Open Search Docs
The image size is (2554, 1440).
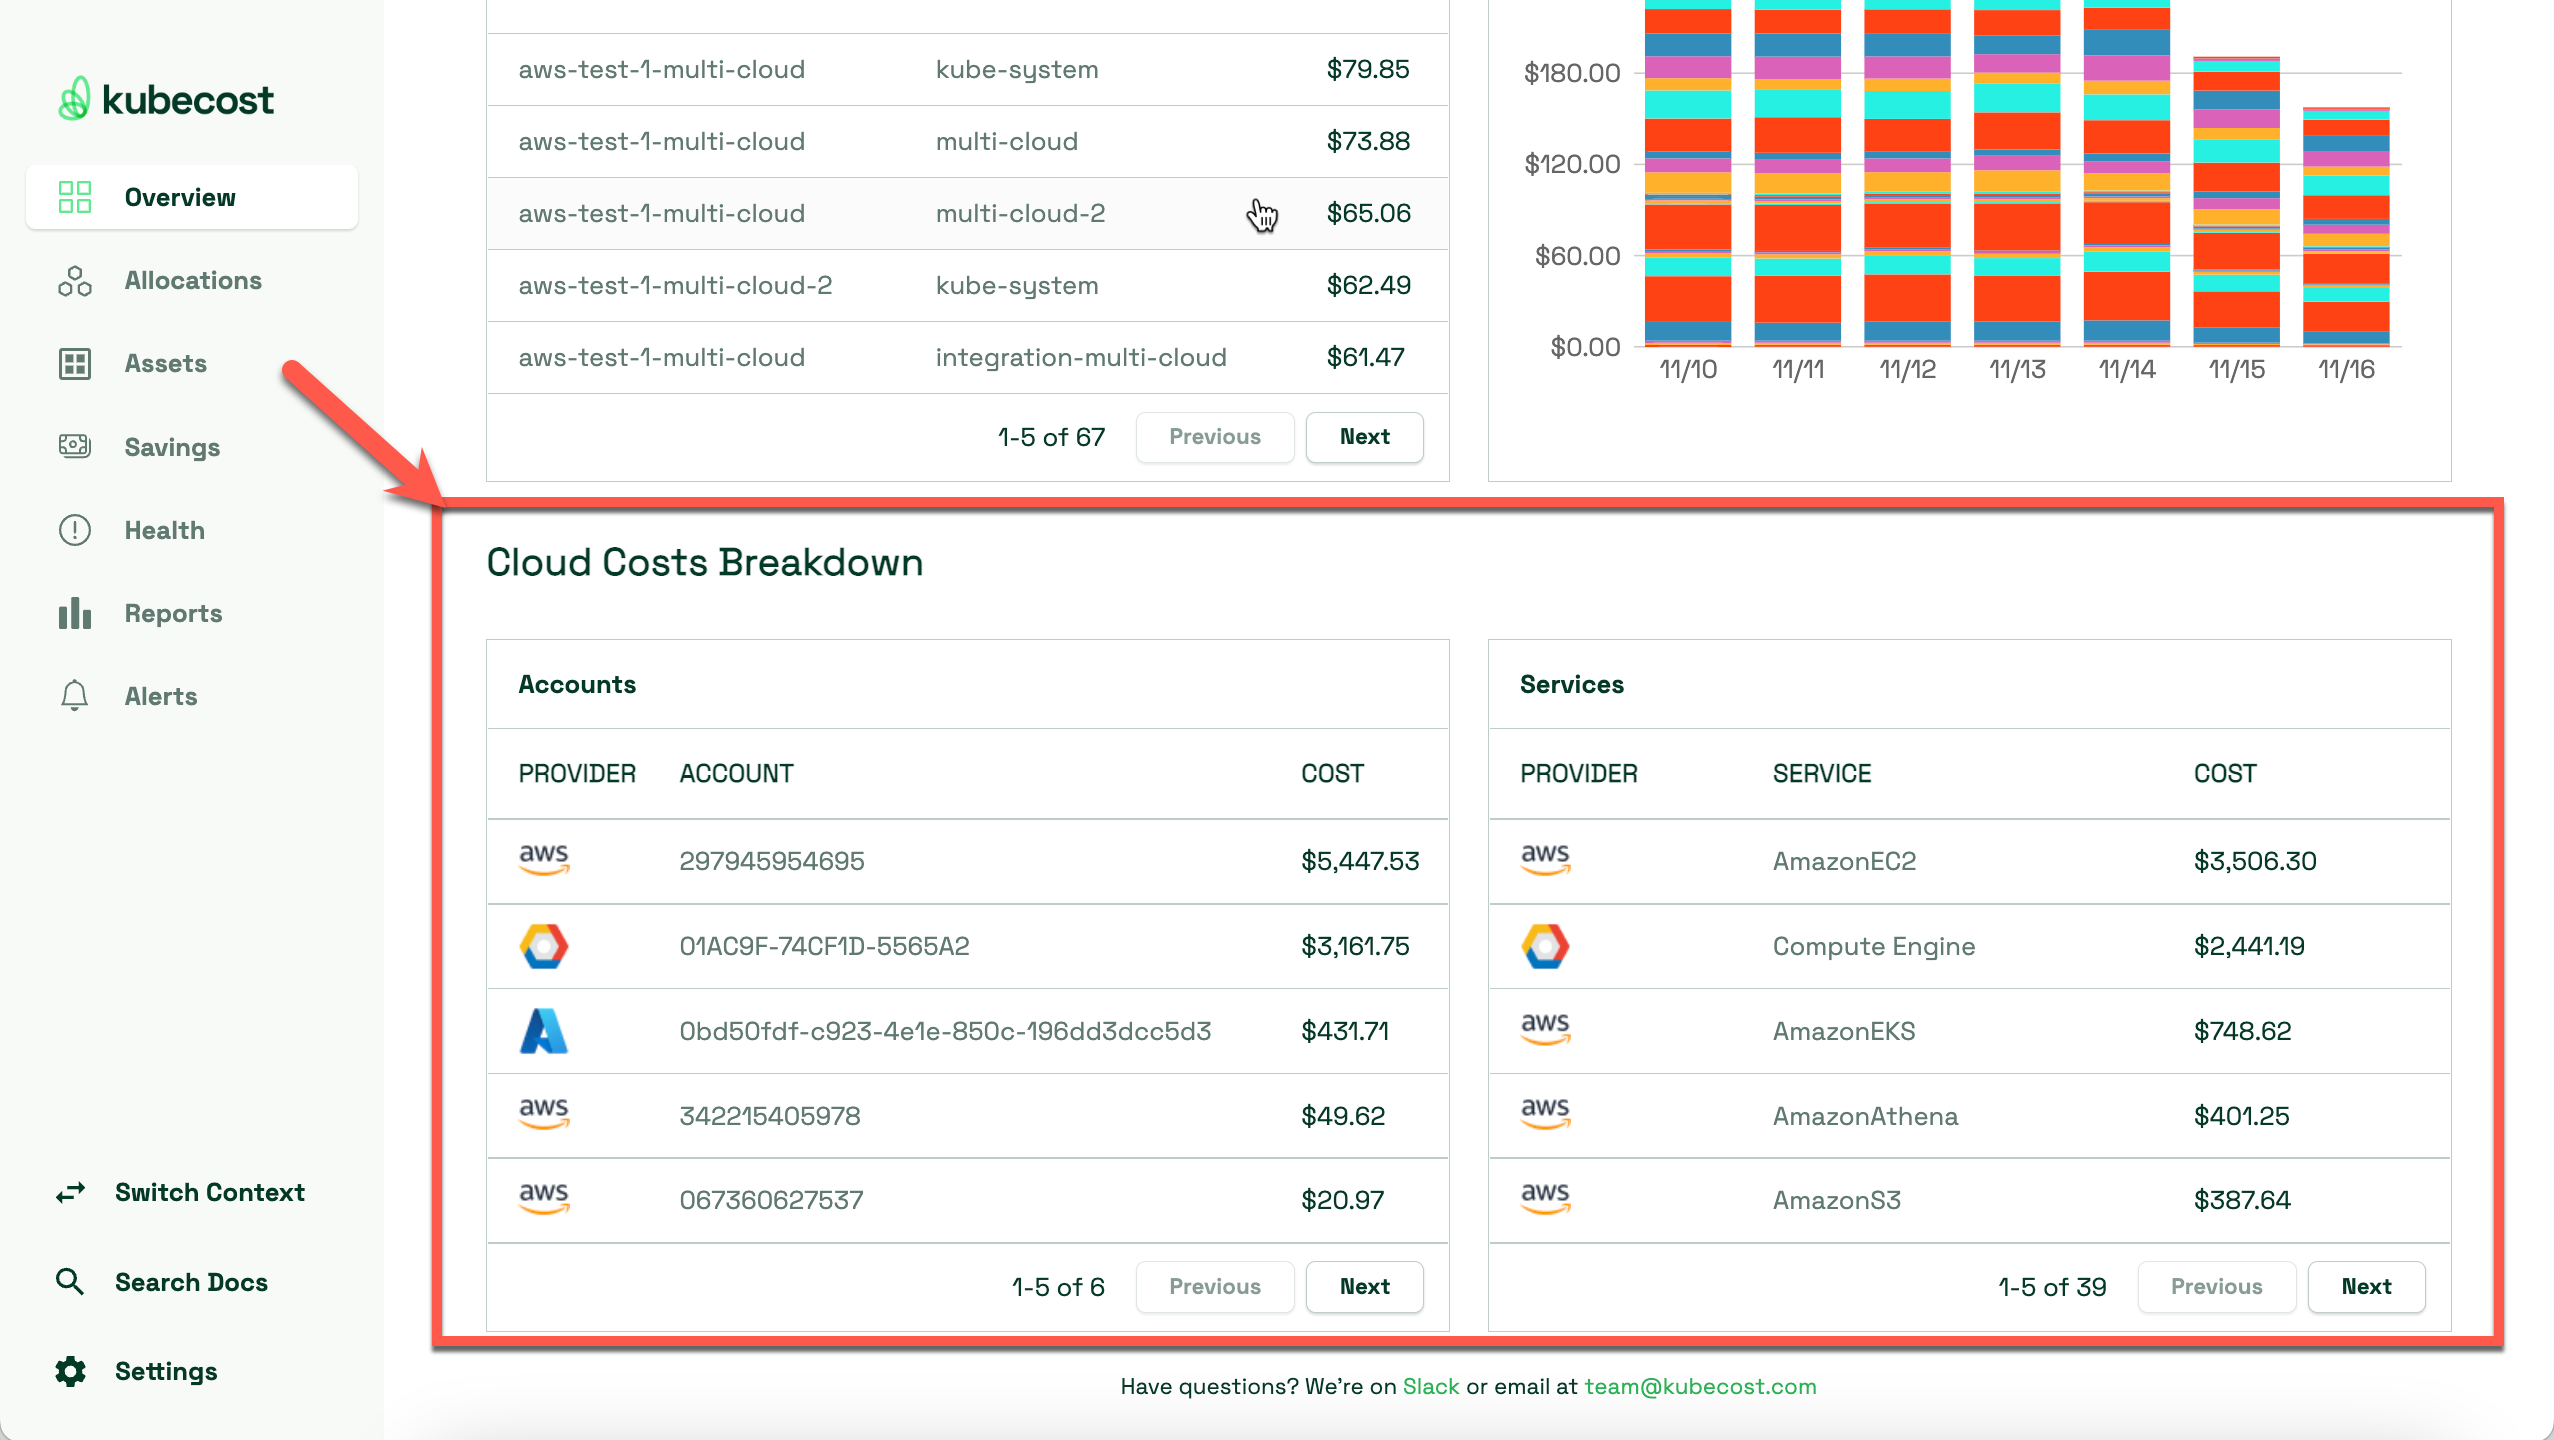click(162, 1282)
